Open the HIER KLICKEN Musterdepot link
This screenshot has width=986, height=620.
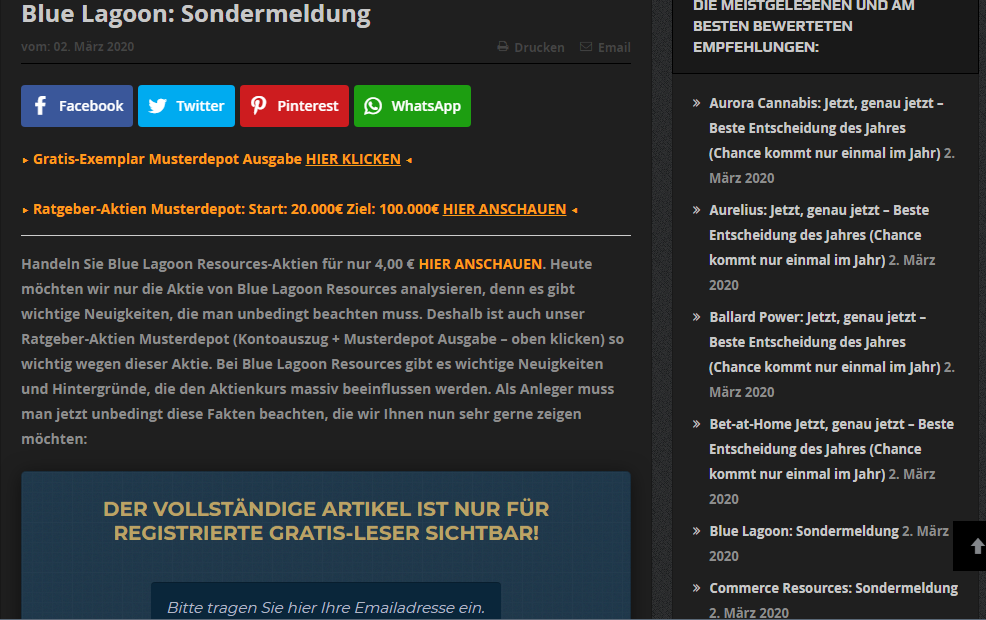pos(353,158)
